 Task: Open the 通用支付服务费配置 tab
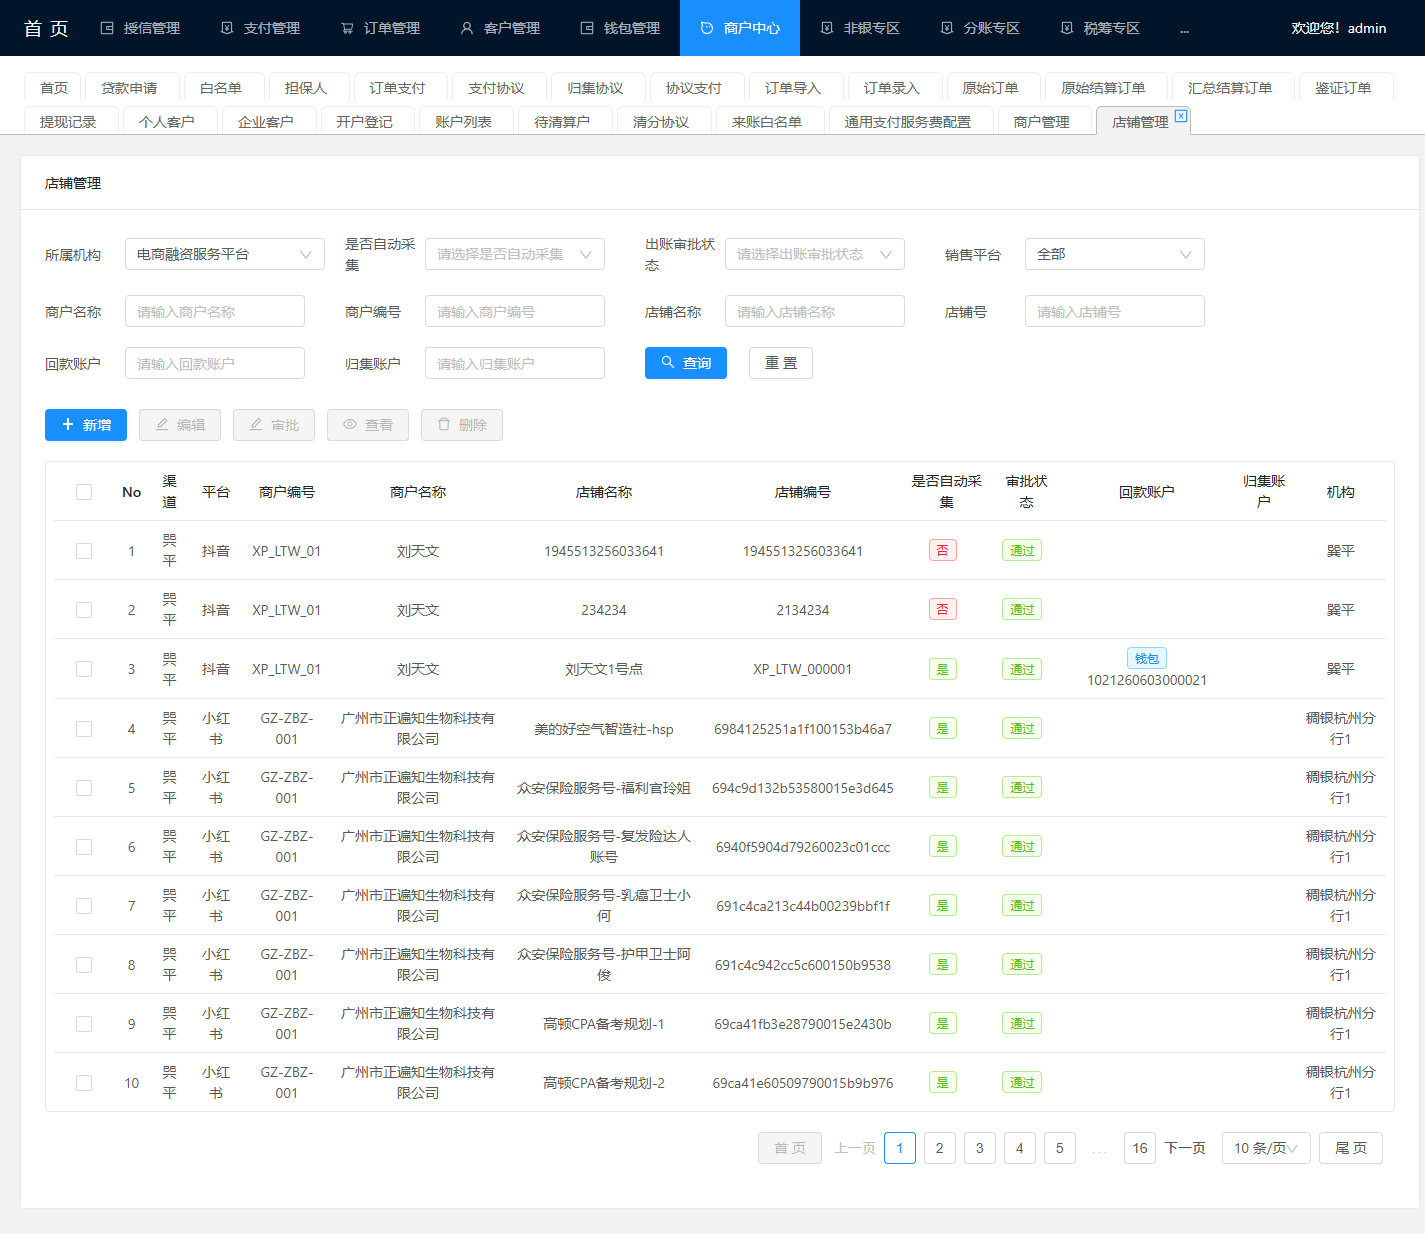coord(908,122)
